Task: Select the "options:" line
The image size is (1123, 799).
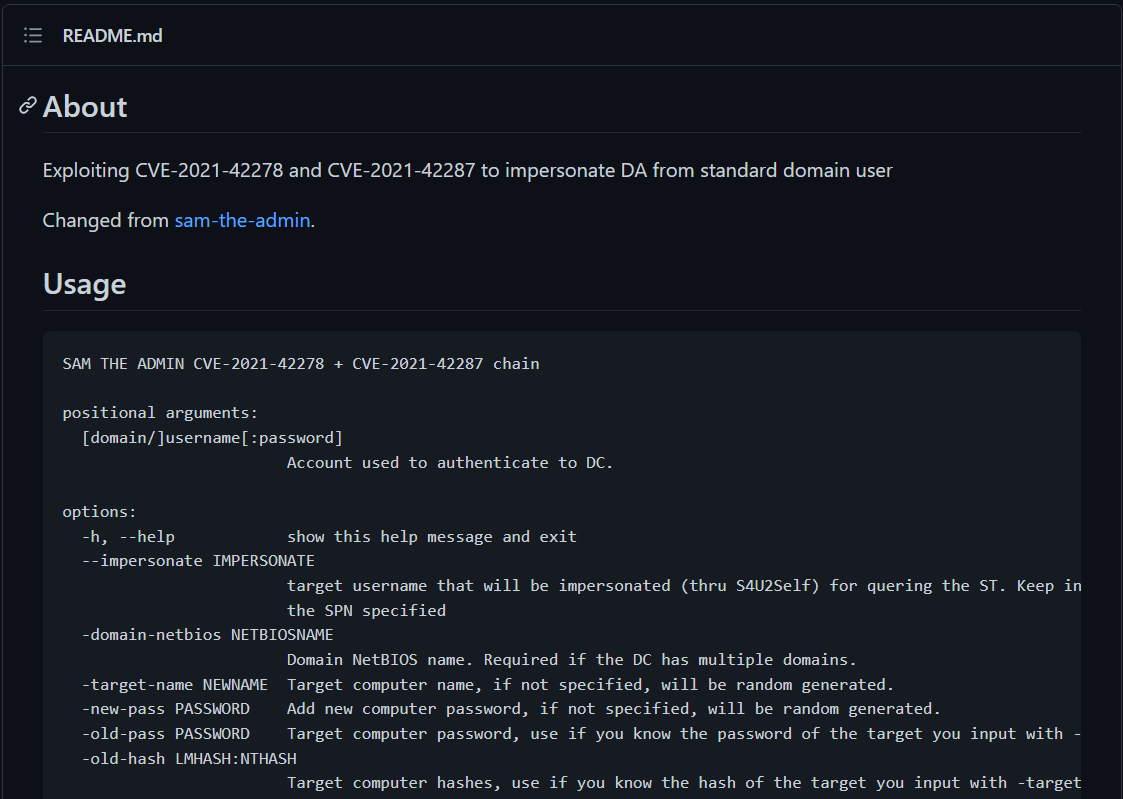Action: [100, 512]
